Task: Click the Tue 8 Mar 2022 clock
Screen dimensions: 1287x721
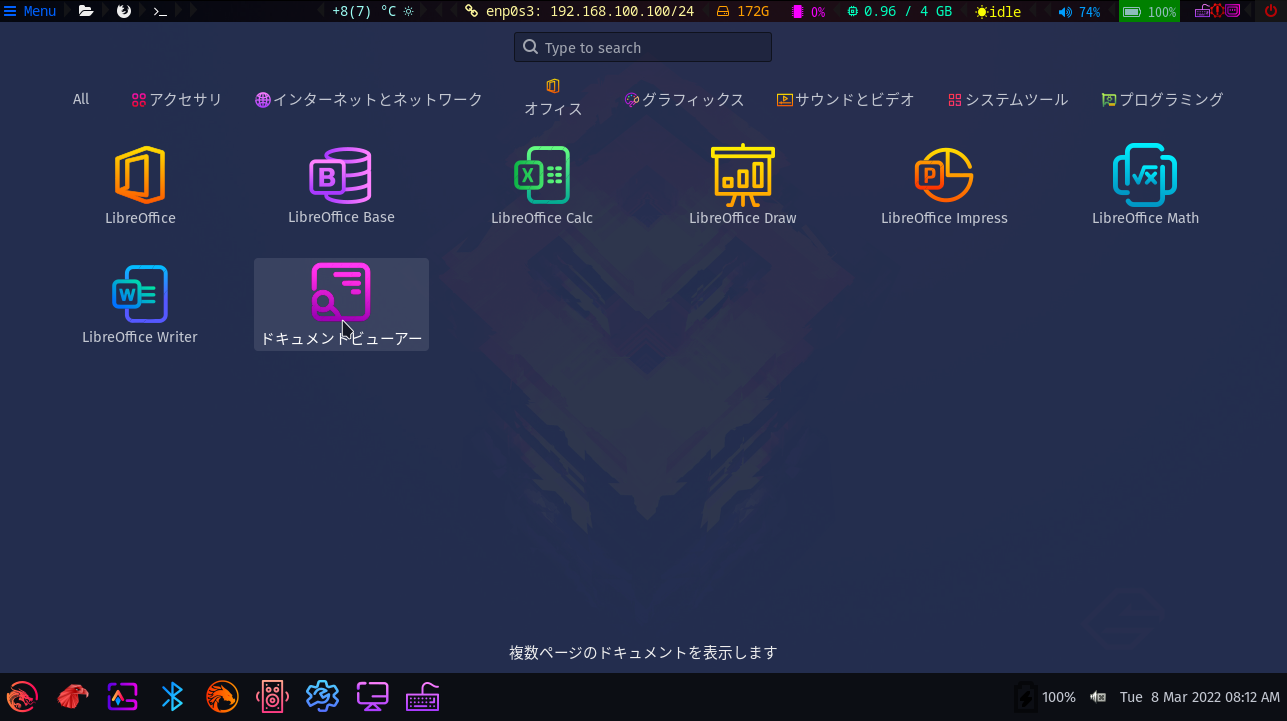Action: click(1199, 697)
